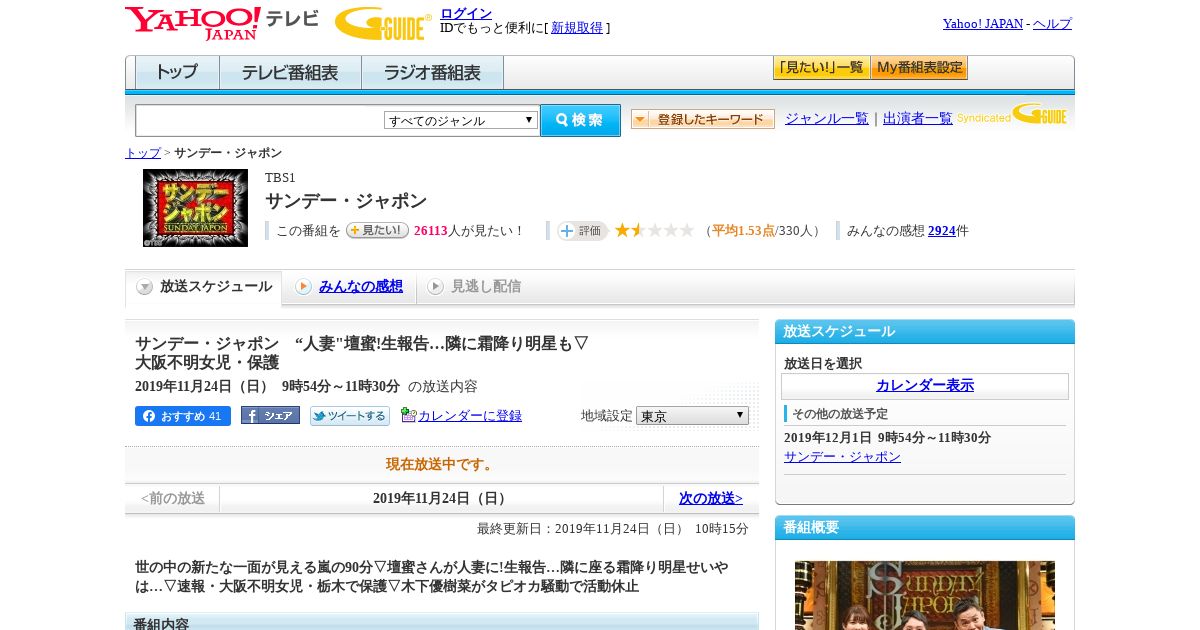Click the 2924 reviews count link
The height and width of the screenshot is (630, 1200).
pos(942,231)
